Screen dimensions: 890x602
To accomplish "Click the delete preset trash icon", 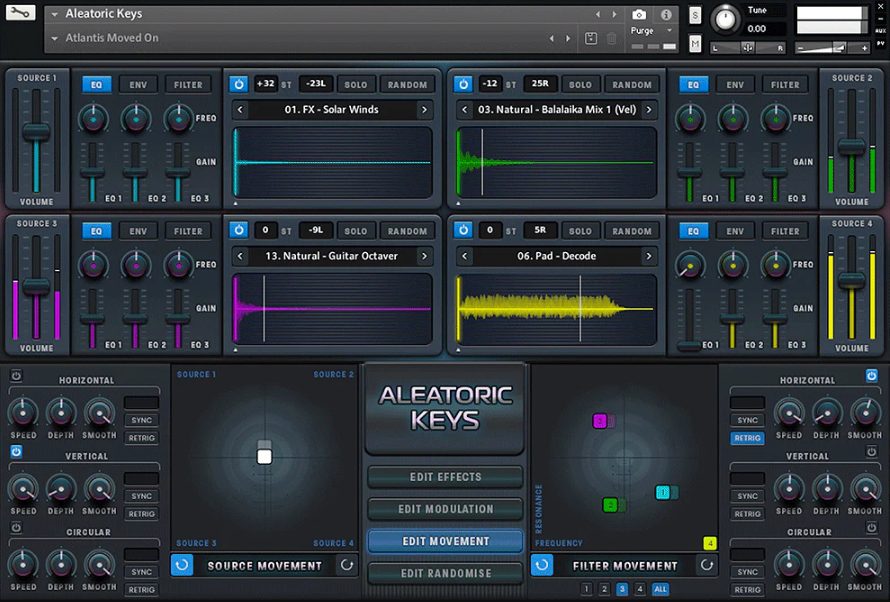I will pyautogui.click(x=611, y=39).
